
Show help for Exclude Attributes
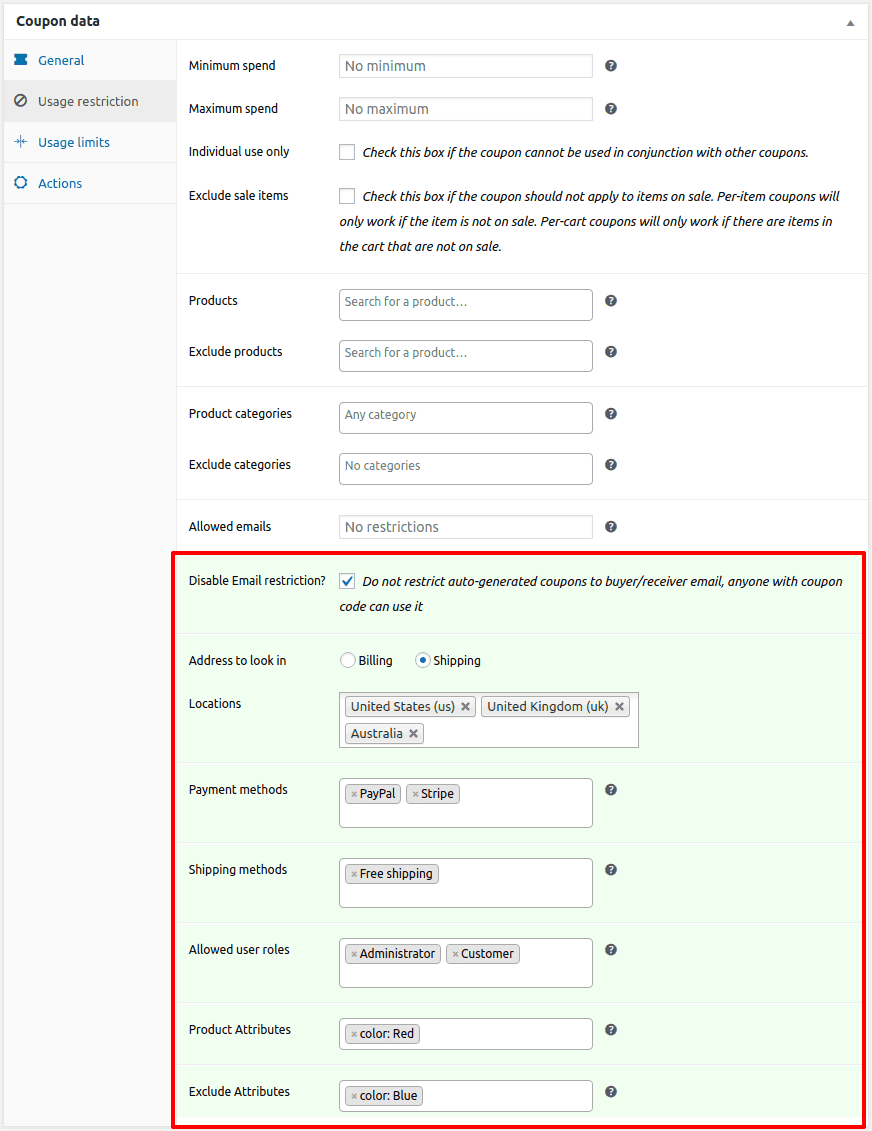(611, 1092)
